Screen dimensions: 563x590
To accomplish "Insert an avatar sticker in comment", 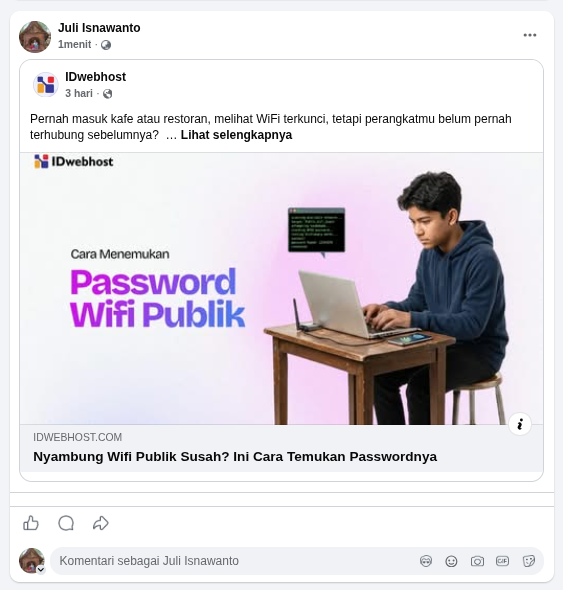I will pos(426,561).
